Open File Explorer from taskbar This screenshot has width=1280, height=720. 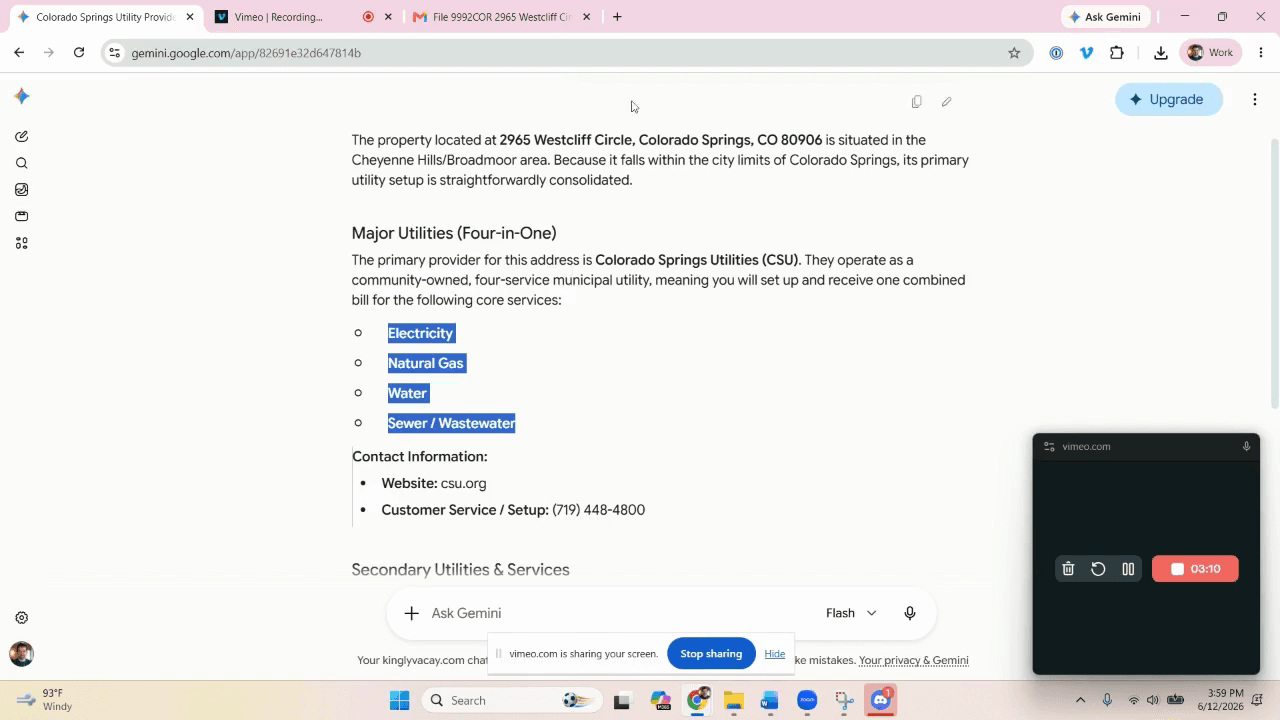point(733,701)
